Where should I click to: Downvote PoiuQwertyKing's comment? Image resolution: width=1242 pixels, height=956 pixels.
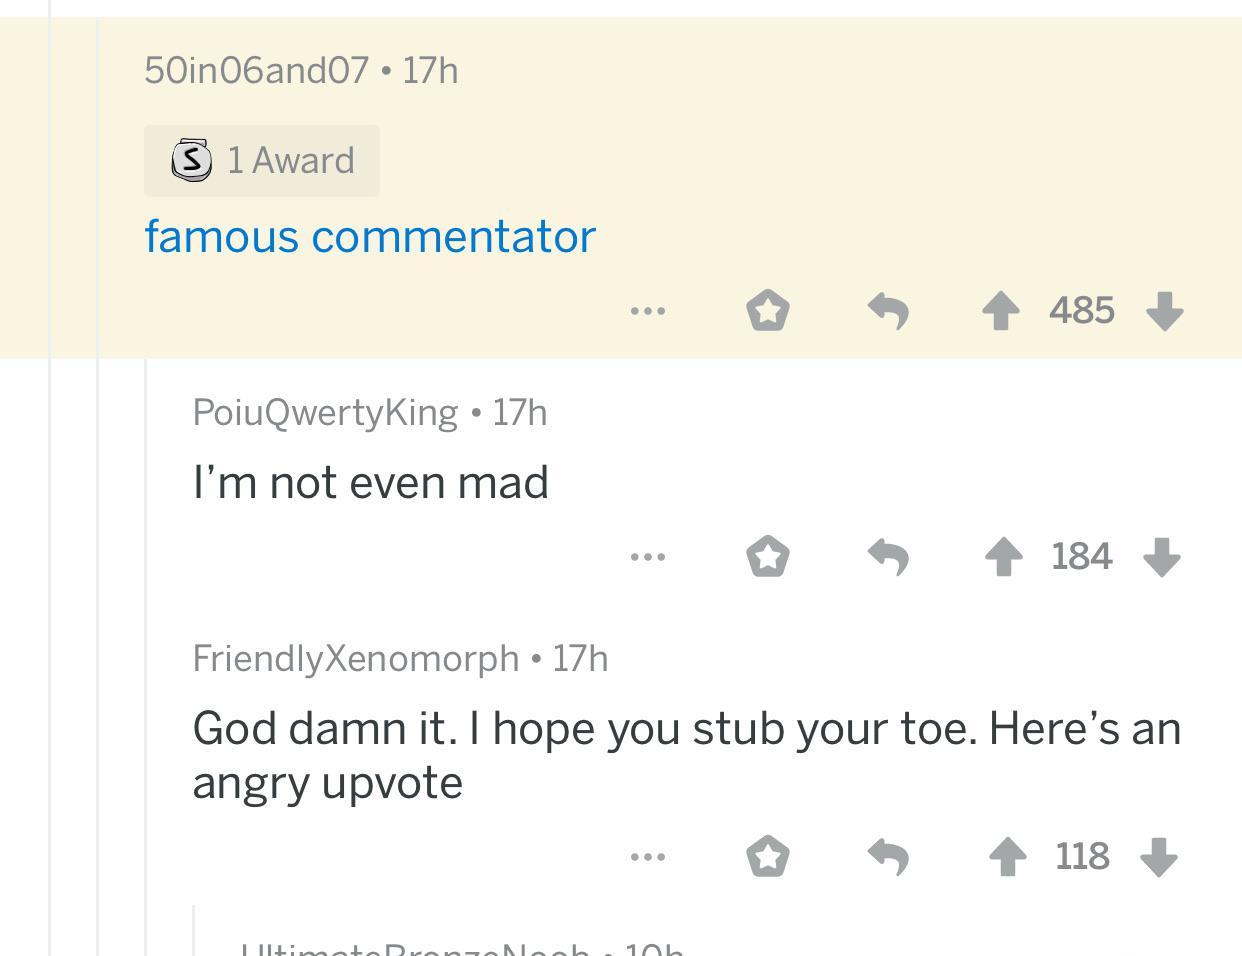coord(1162,557)
